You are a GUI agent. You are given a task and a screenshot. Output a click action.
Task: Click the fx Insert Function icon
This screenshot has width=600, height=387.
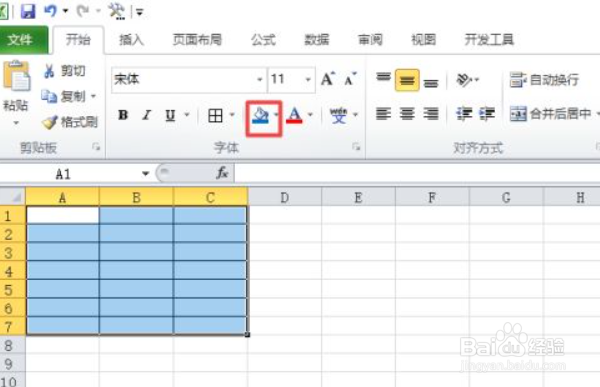[x=222, y=173]
